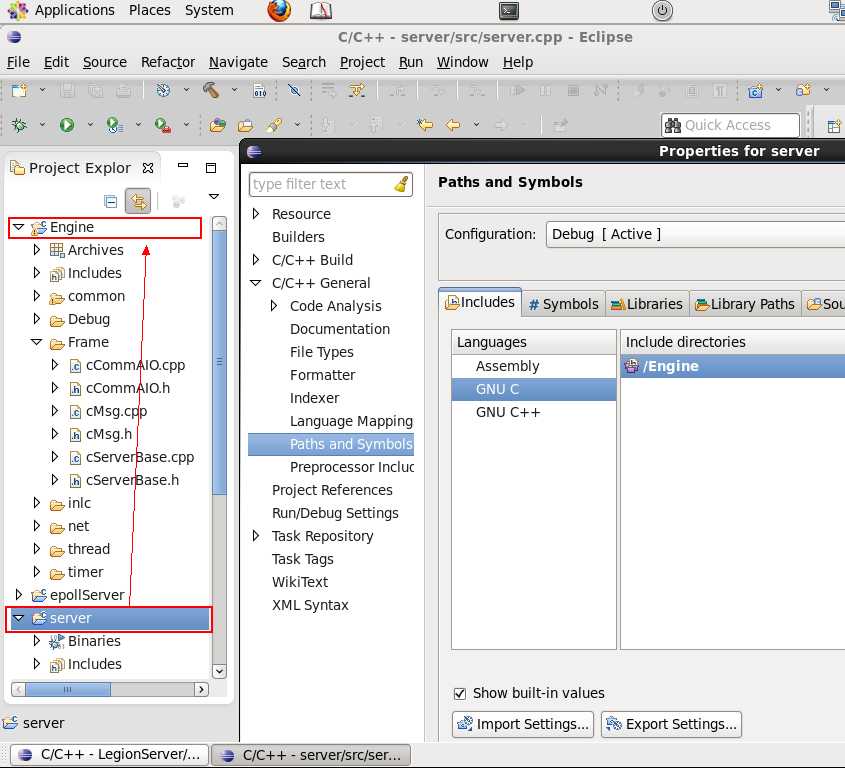Collapse the Engine project node
845x768 pixels.
point(19,227)
